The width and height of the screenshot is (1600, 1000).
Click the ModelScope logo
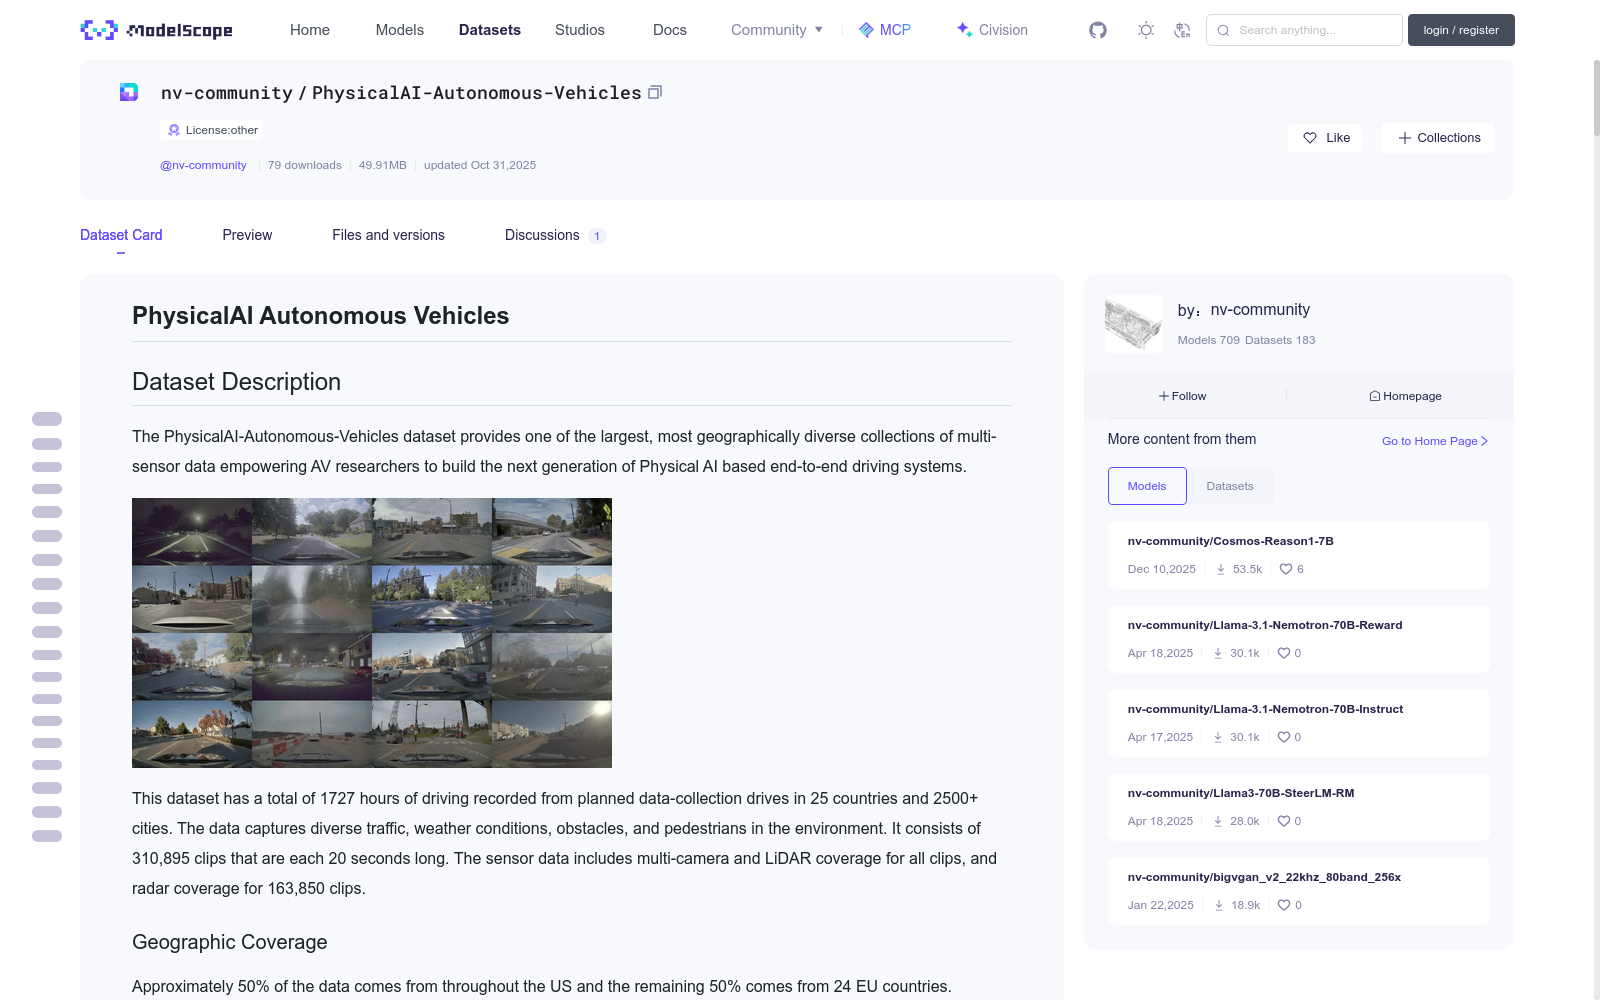click(x=156, y=30)
